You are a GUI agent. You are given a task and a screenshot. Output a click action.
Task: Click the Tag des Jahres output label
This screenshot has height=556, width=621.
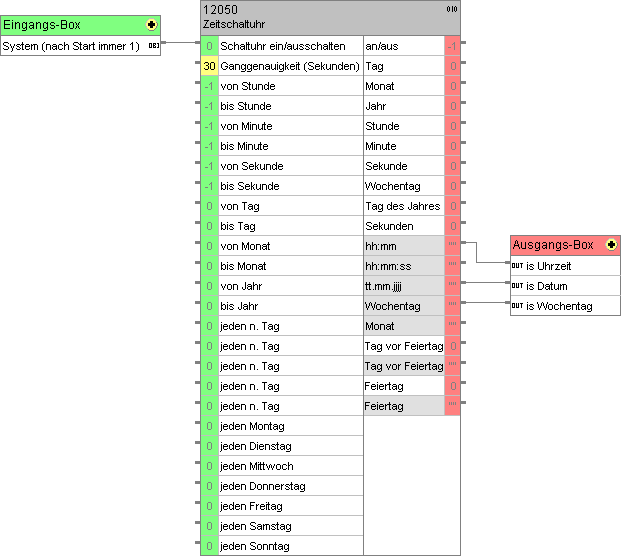point(402,206)
